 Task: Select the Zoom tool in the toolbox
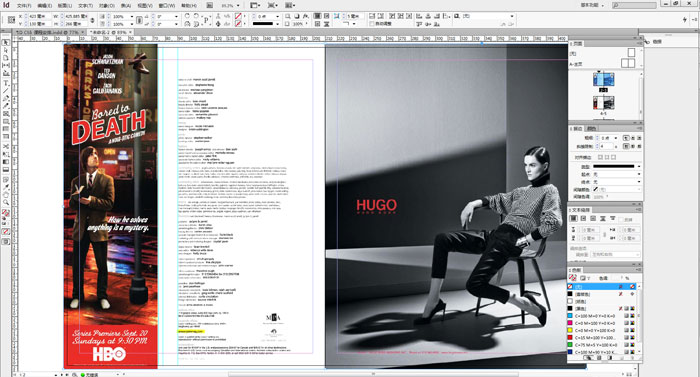click(5, 203)
